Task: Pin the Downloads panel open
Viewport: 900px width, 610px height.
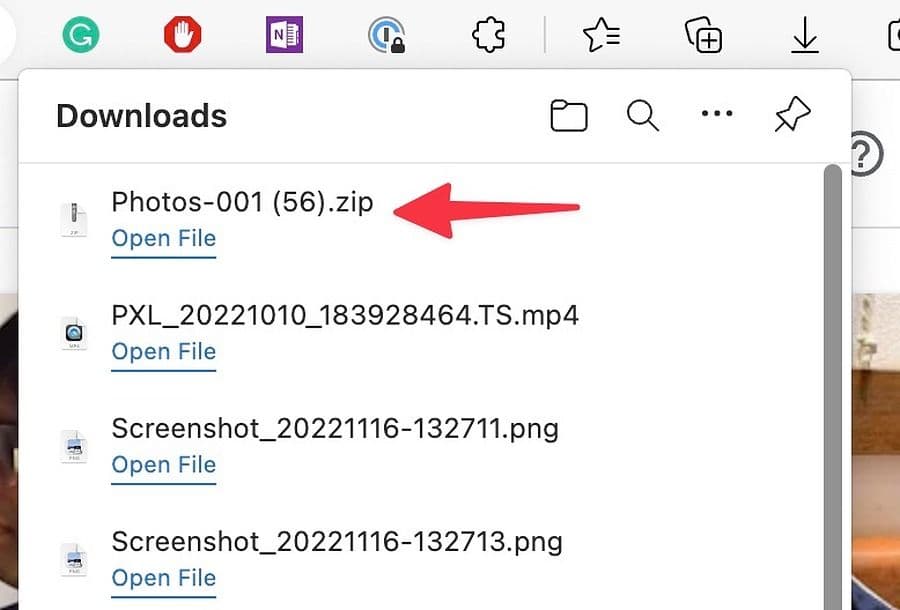Action: pyautogui.click(x=791, y=114)
